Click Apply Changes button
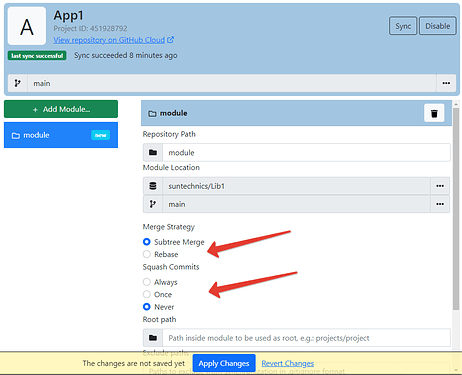The height and width of the screenshot is (375, 462). tap(224, 363)
